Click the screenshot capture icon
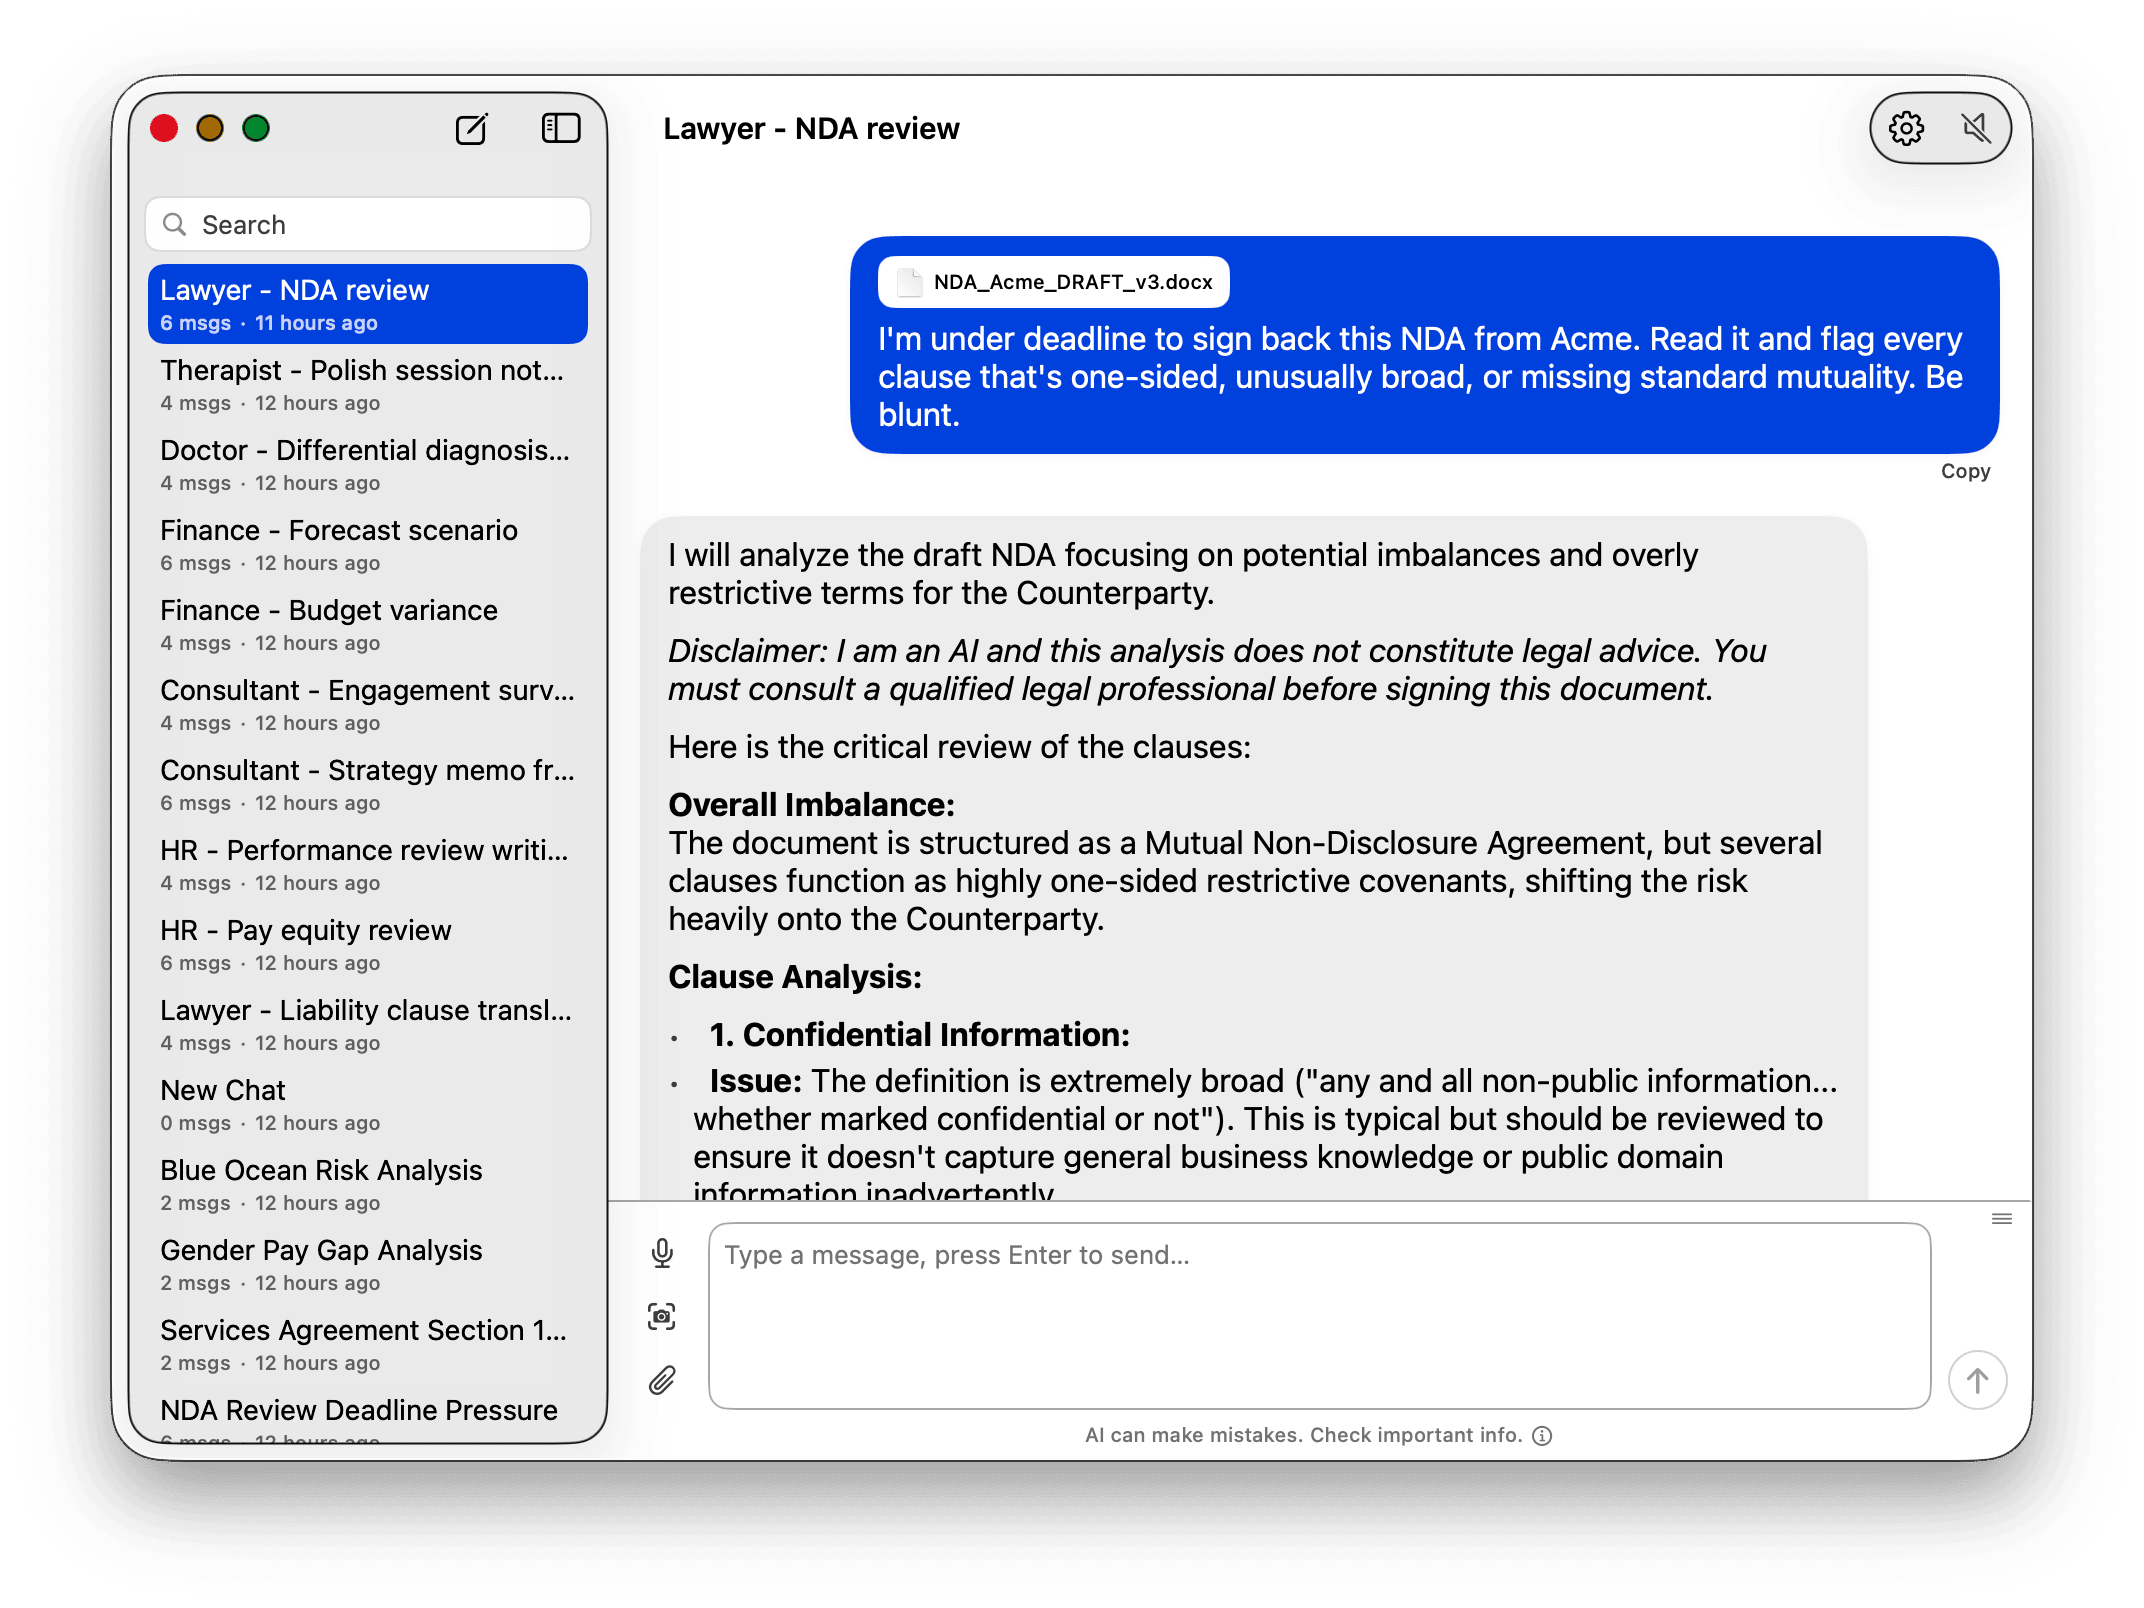The width and height of the screenshot is (2144, 1608). coord(662,1316)
